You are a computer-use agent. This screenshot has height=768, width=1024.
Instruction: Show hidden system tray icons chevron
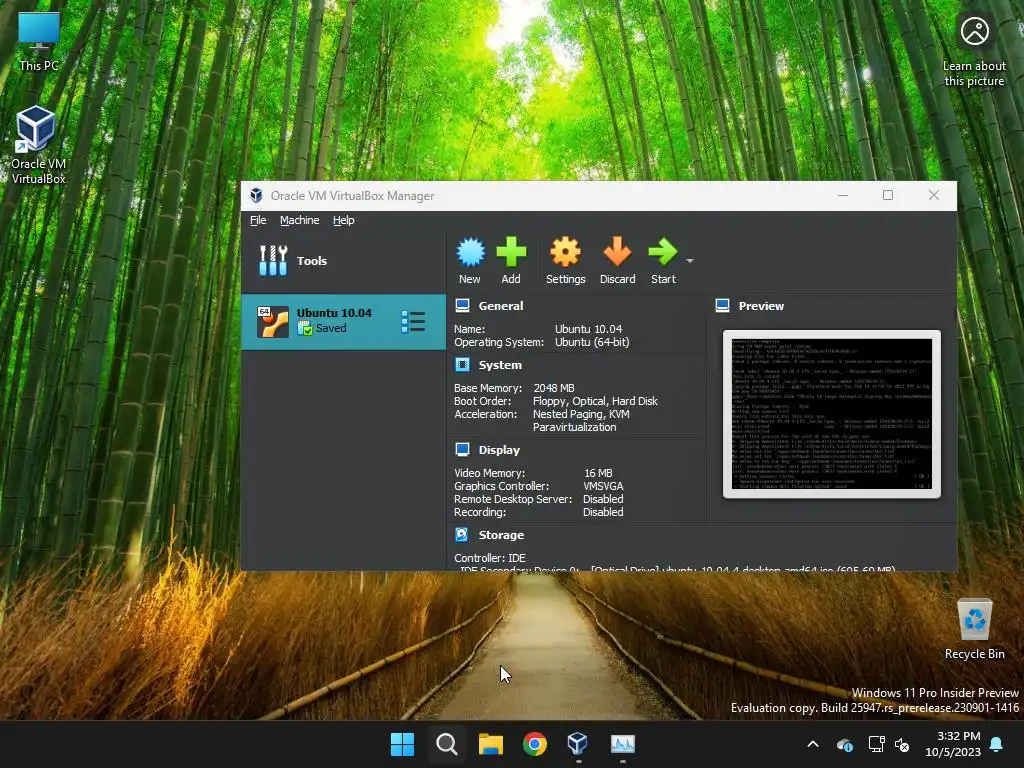coord(812,744)
